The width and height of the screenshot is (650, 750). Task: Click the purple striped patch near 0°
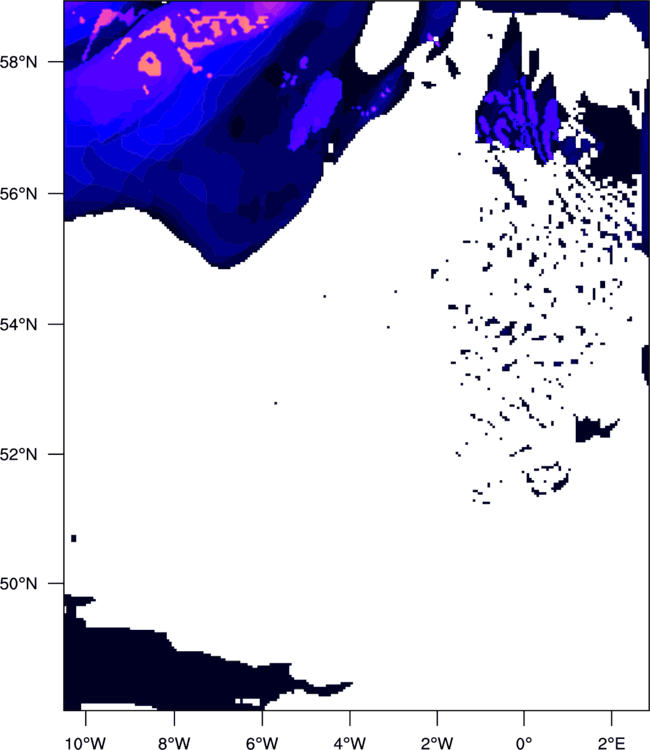click(x=519, y=120)
